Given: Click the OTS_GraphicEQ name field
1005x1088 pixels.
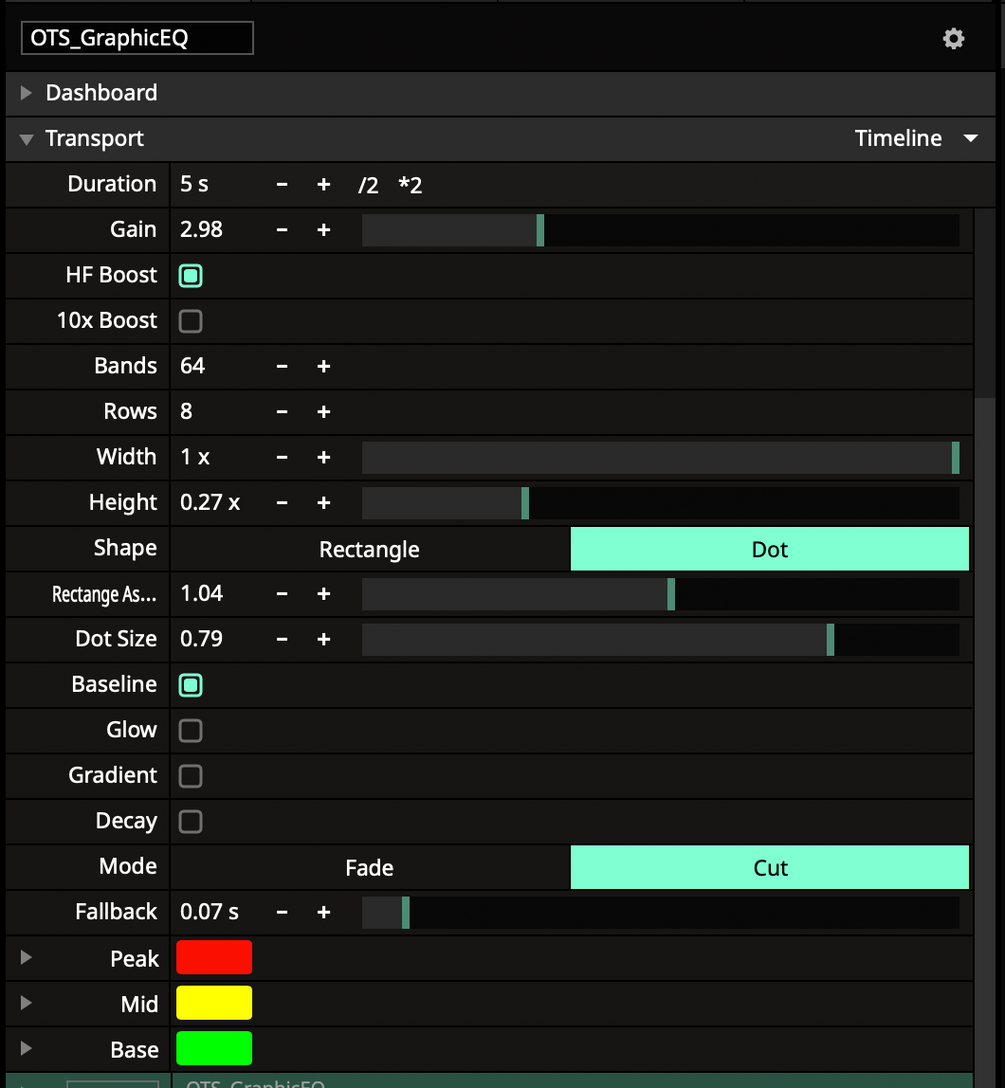Looking at the screenshot, I should click(x=137, y=39).
